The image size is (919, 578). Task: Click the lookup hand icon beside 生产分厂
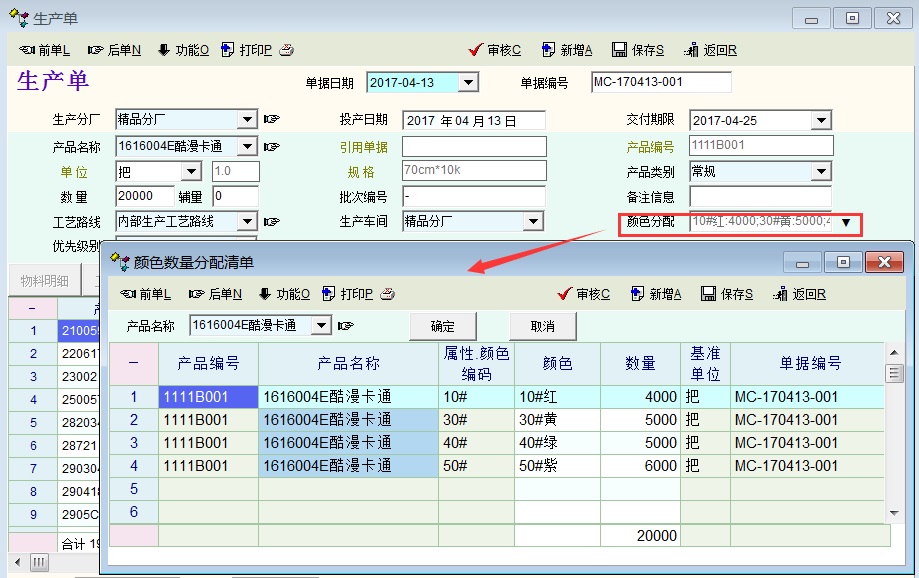271,120
